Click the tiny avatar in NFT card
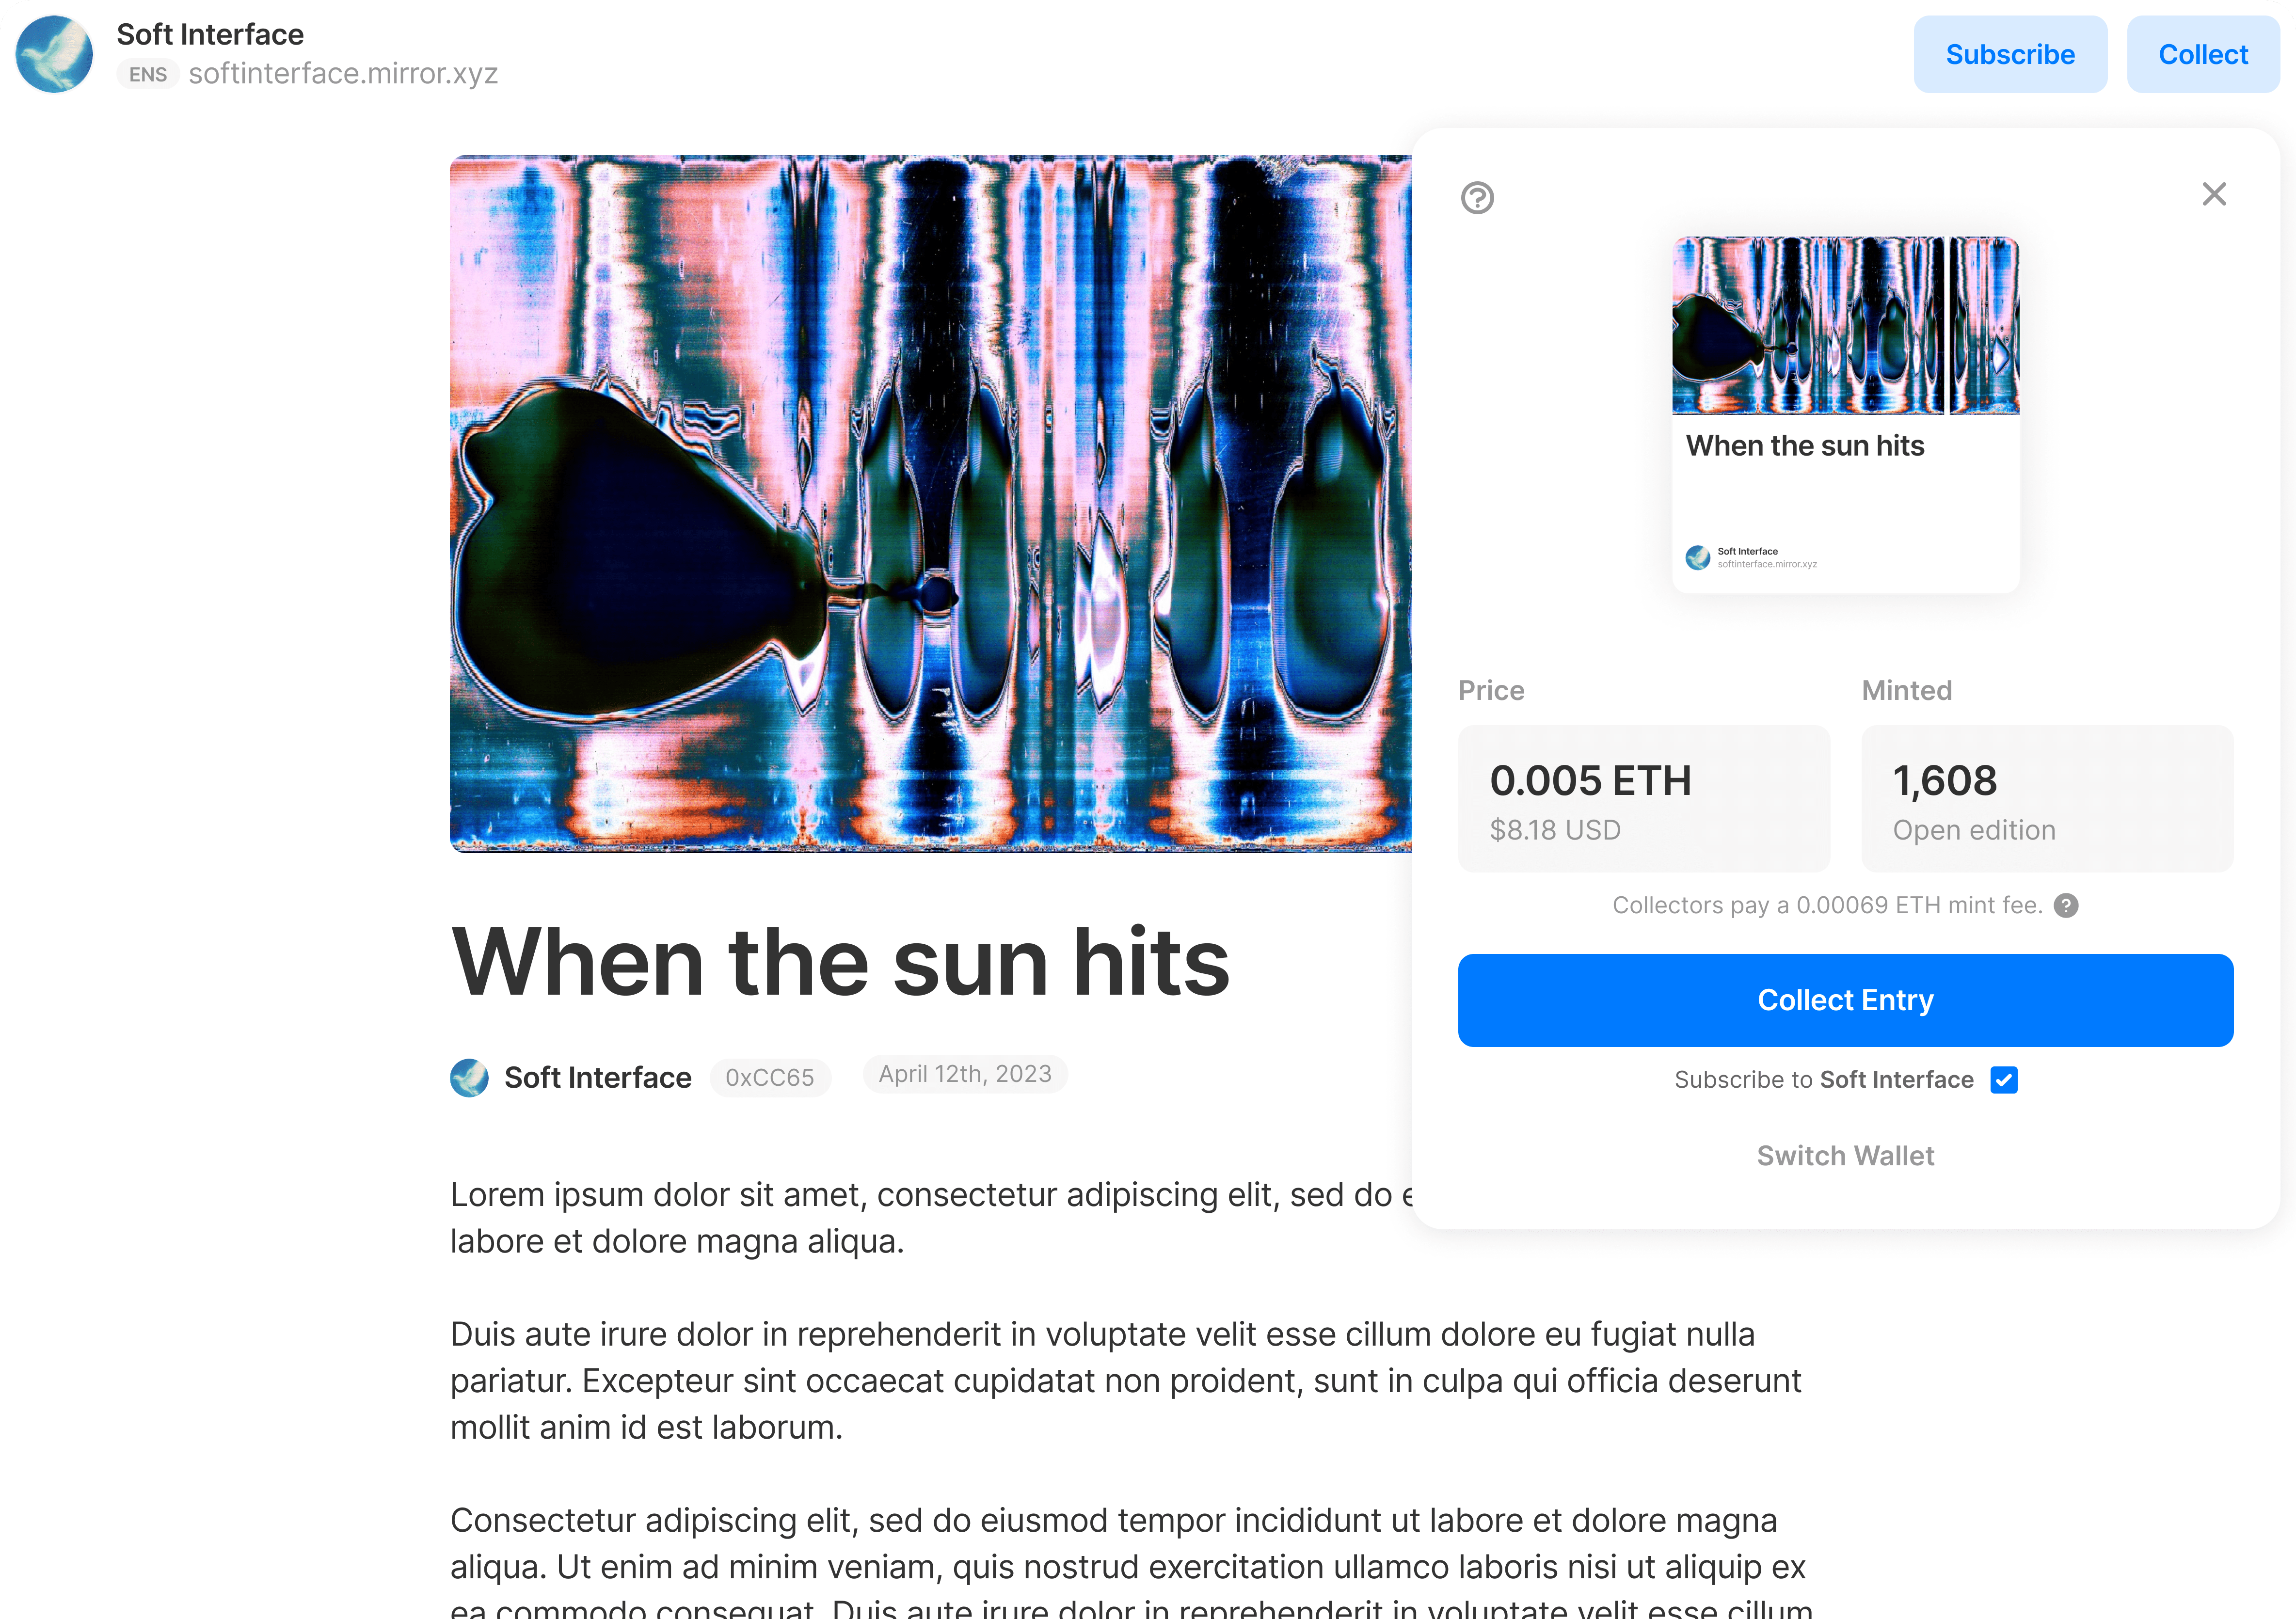This screenshot has width=2296, height=1619. click(1697, 557)
